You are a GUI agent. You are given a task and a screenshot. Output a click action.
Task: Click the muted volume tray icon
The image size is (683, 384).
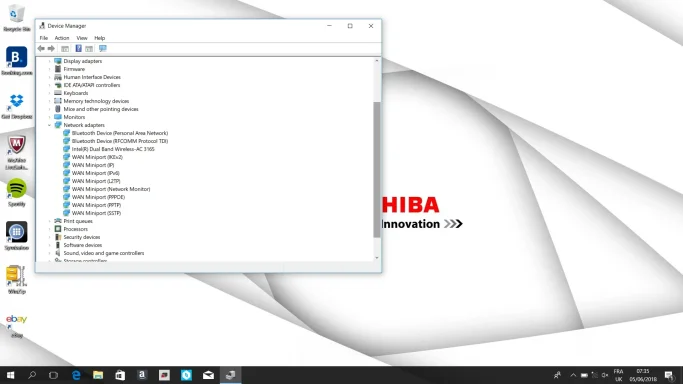pos(605,375)
